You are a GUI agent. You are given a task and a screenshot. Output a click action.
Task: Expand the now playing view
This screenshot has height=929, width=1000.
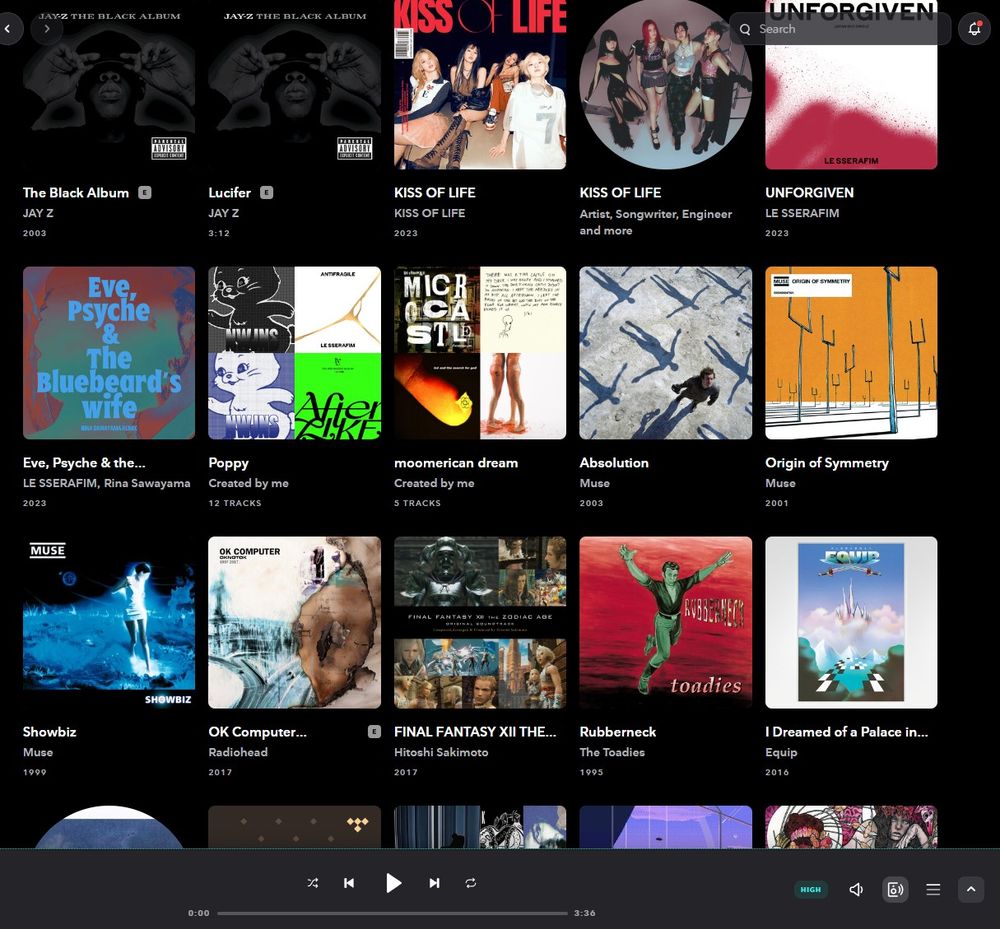pos(970,889)
